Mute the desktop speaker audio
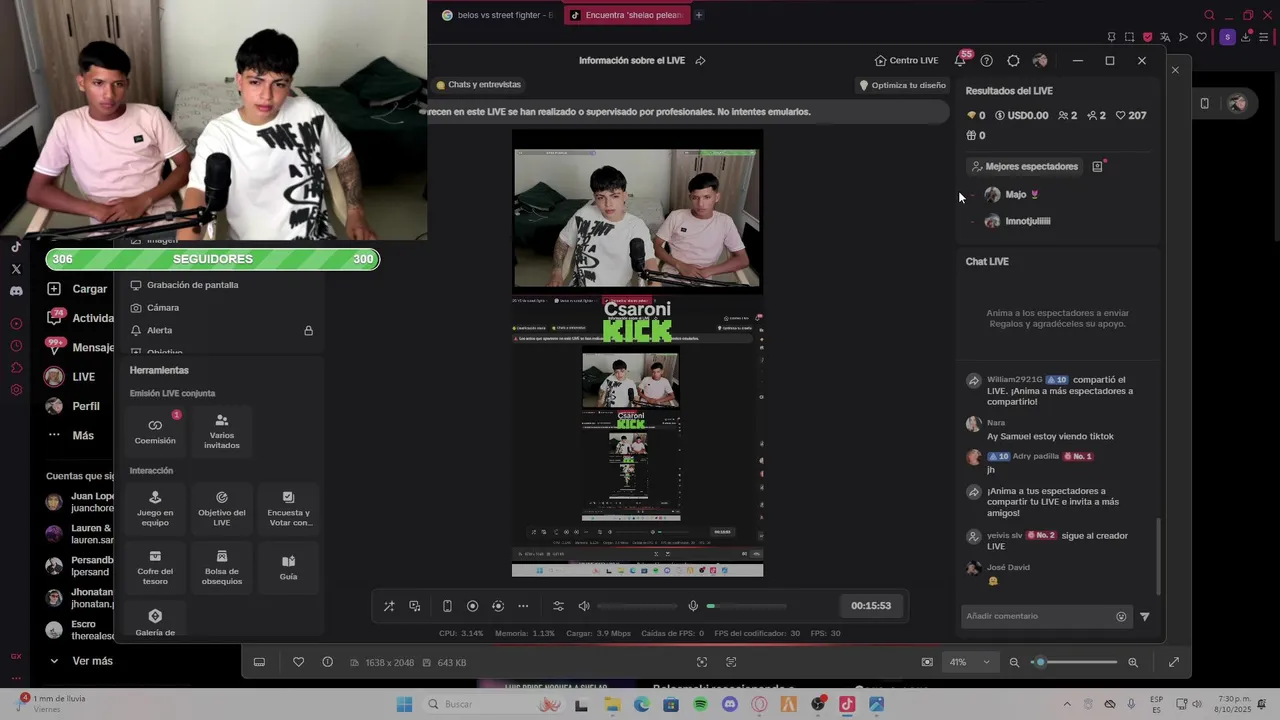This screenshot has height=720, width=1280. tap(584, 606)
